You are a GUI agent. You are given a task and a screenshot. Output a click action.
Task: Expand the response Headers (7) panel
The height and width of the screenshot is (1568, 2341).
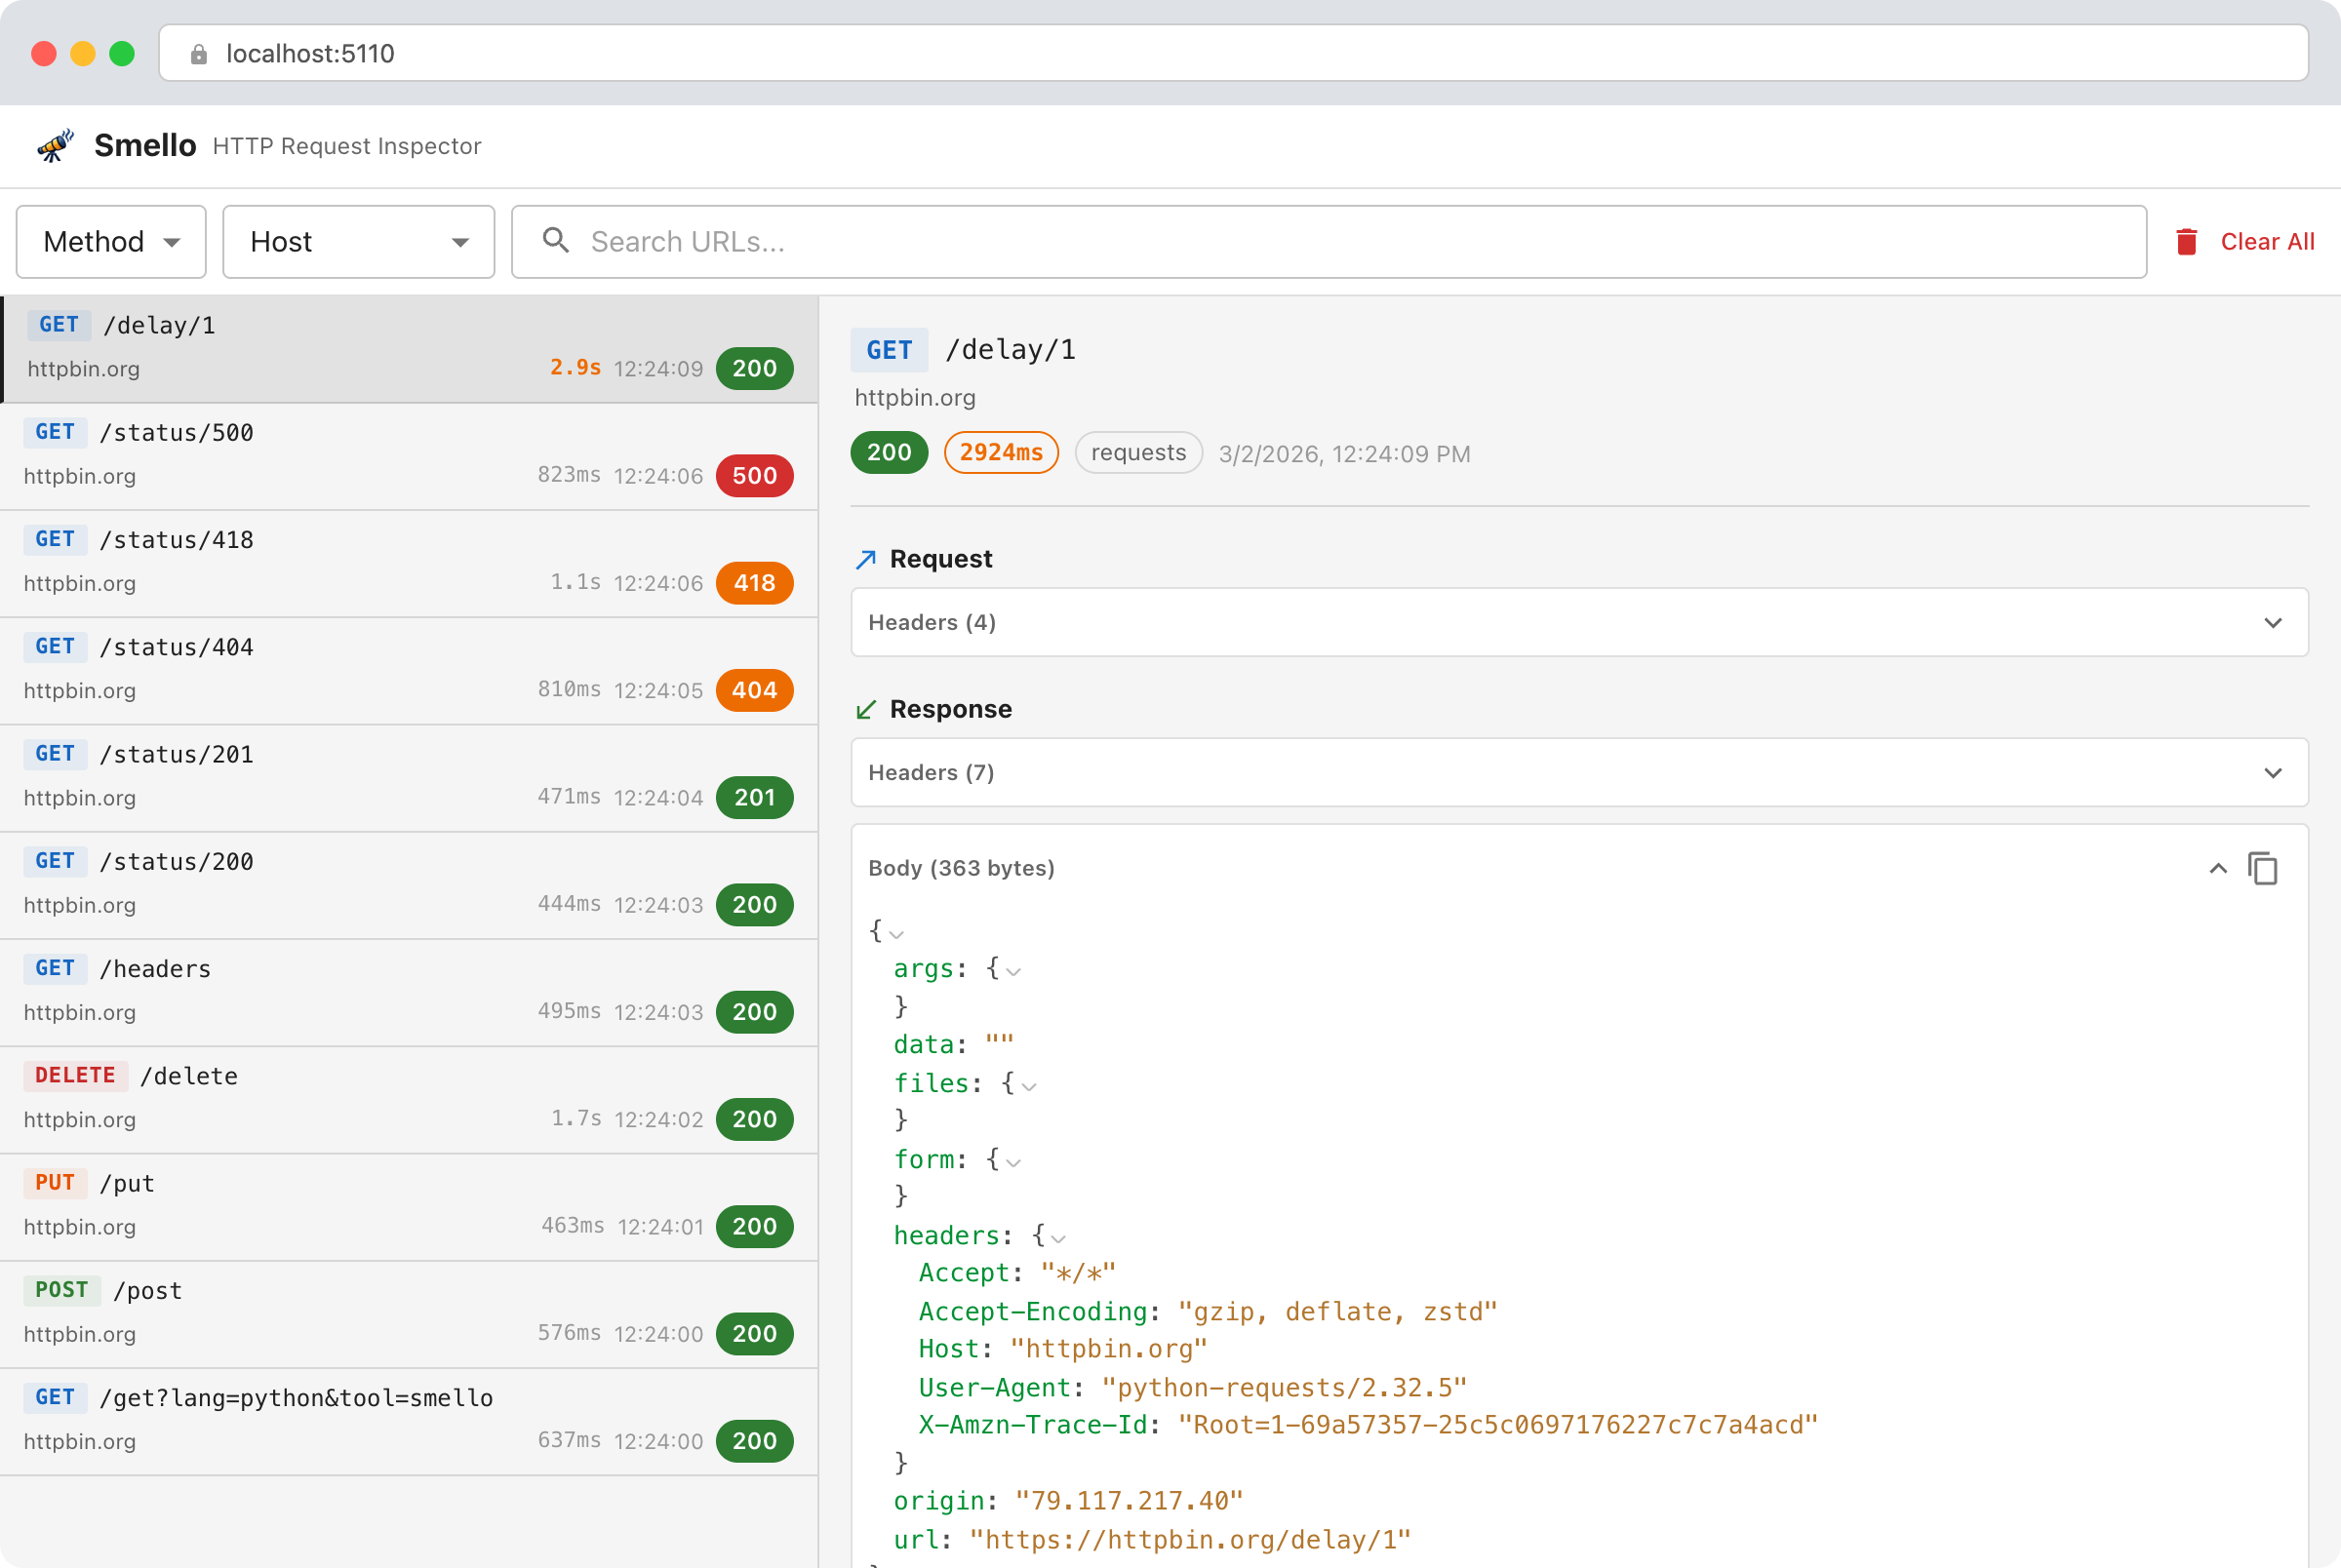[x=1579, y=772]
